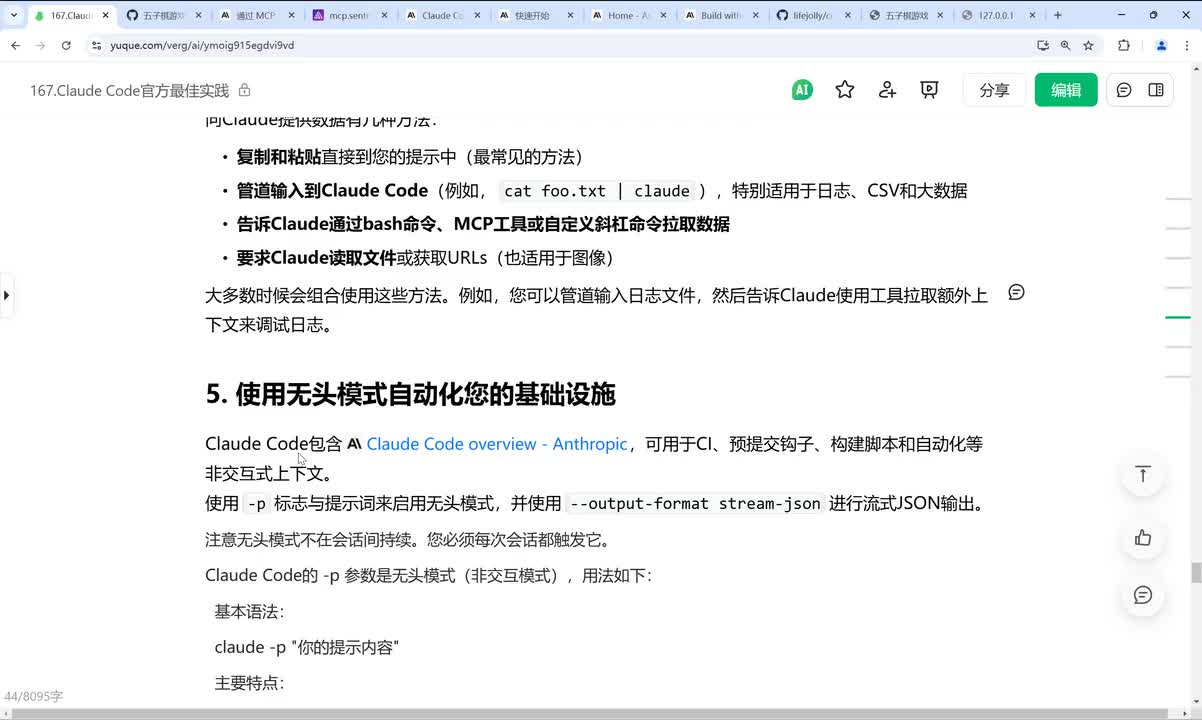Click the code snippet cat foo.txt | claude
Screen dimensions: 1202x720
[597, 191]
